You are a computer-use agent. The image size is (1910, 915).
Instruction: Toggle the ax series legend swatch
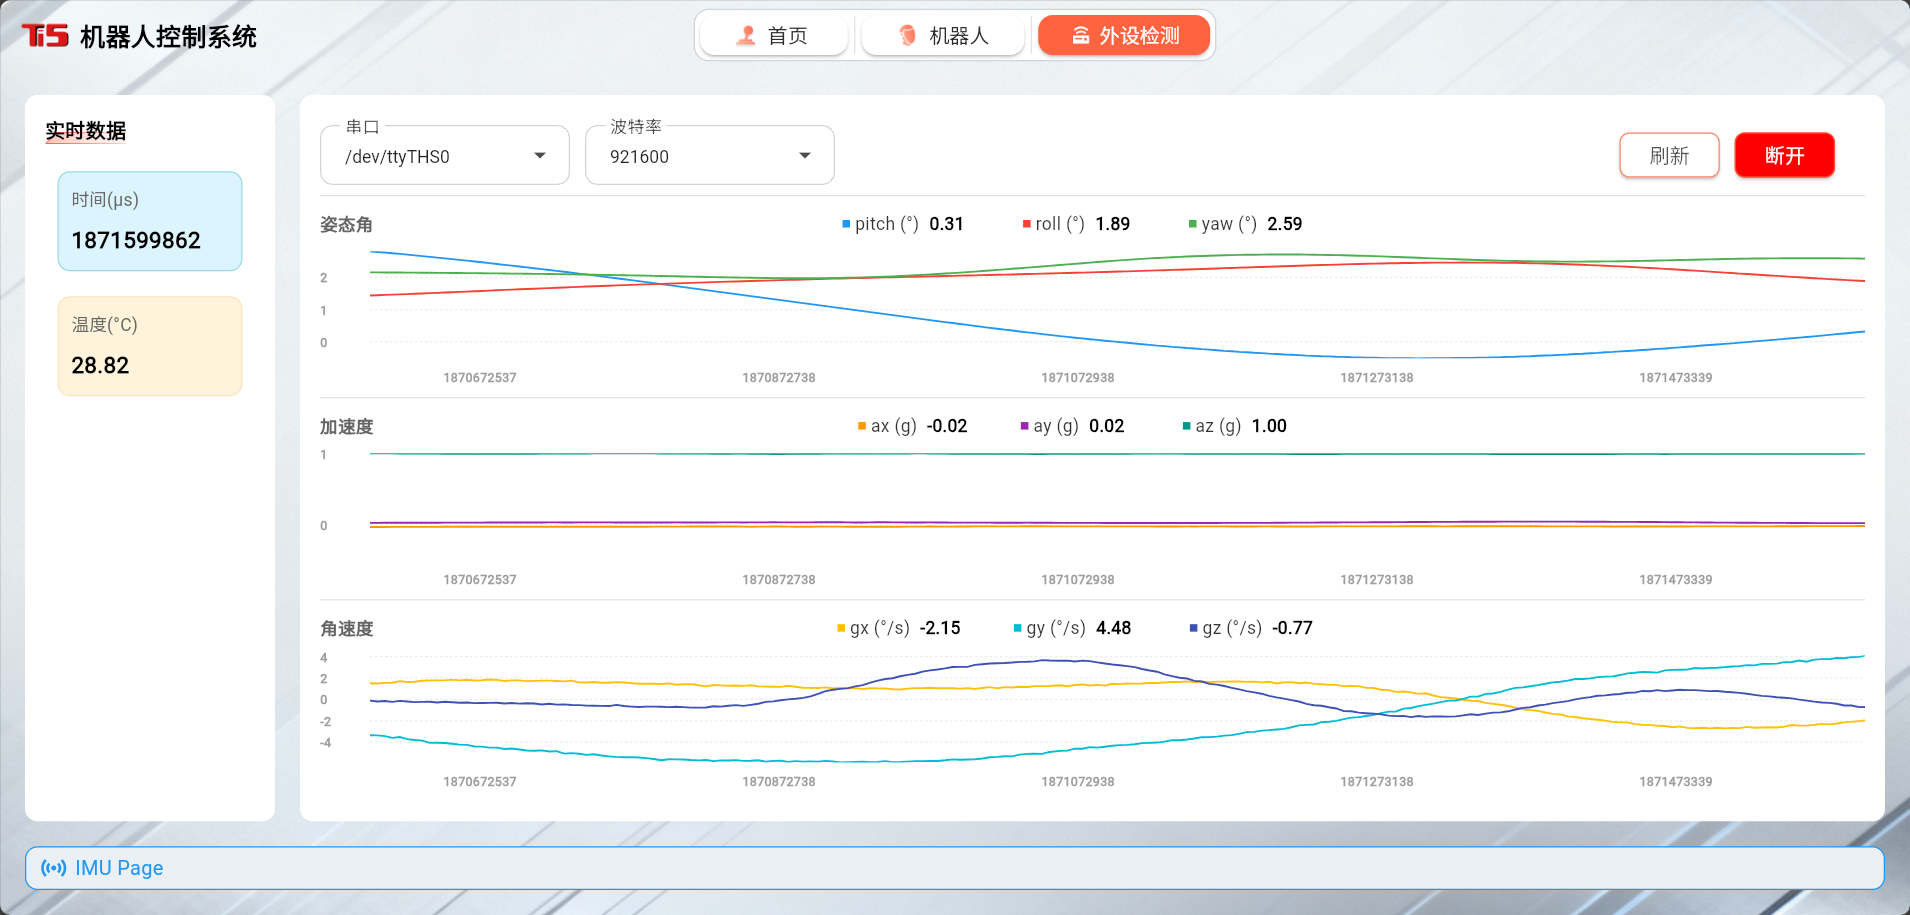point(862,426)
